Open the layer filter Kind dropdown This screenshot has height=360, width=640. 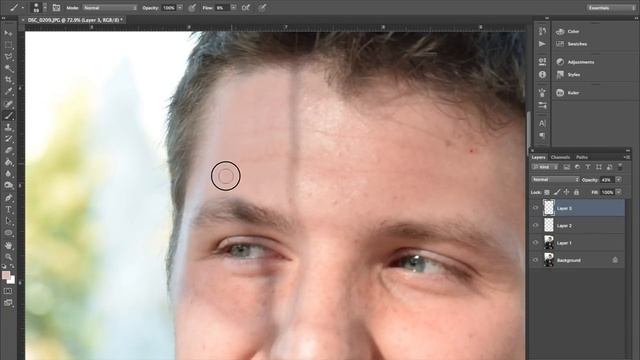pos(545,167)
